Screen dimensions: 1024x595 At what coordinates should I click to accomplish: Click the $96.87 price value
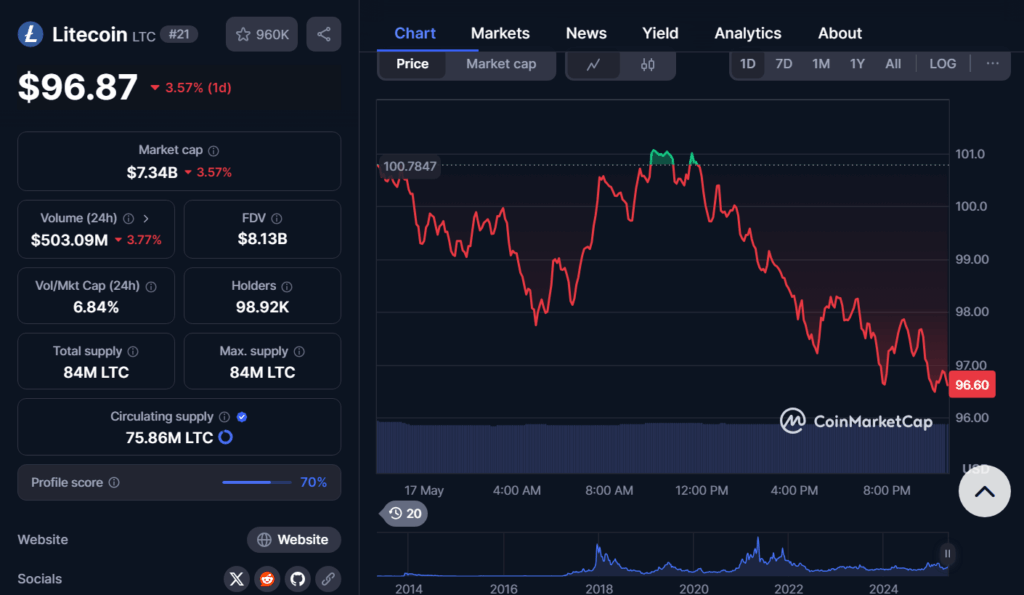pyautogui.click(x=78, y=87)
